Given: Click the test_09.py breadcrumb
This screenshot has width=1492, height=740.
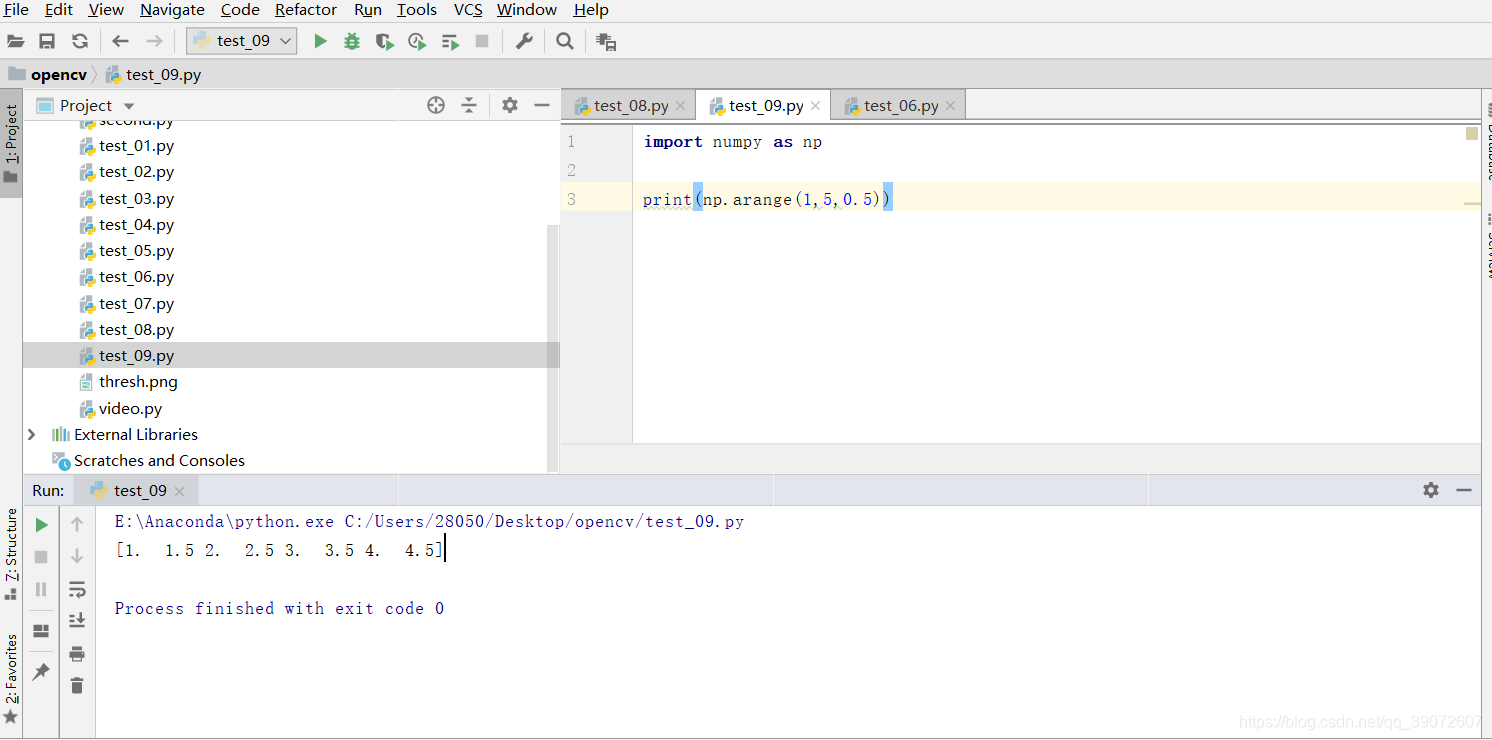Looking at the screenshot, I should pos(154,74).
